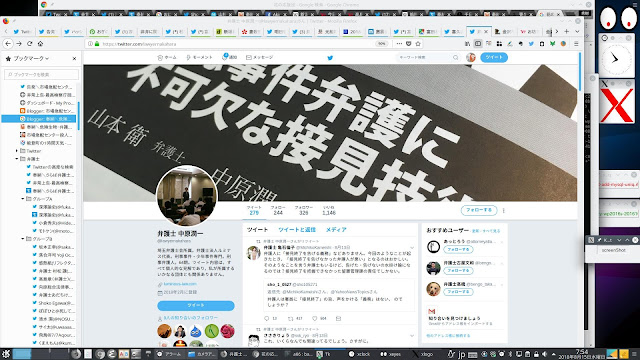Open new tab with plus button
This screenshot has width=640, height=360.
pyautogui.click(x=567, y=31)
